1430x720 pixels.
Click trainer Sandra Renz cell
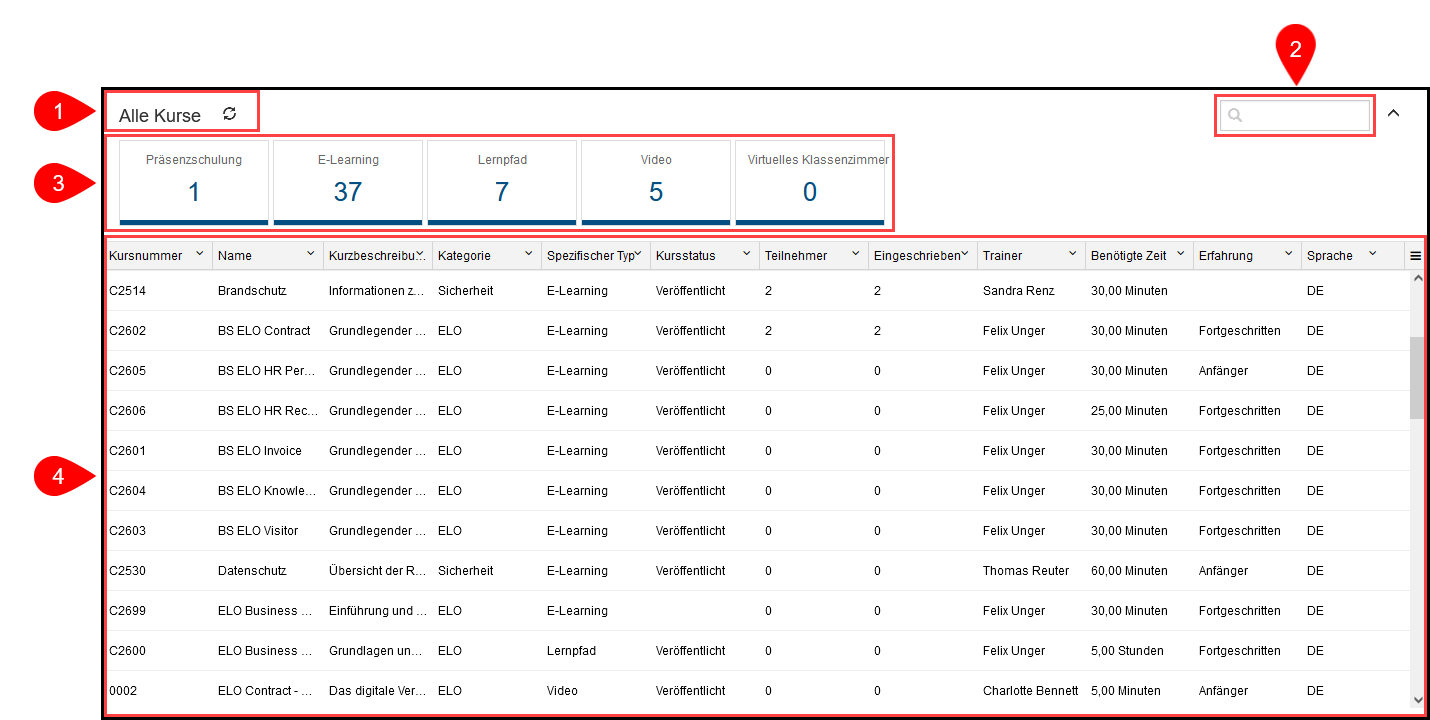click(x=1018, y=291)
